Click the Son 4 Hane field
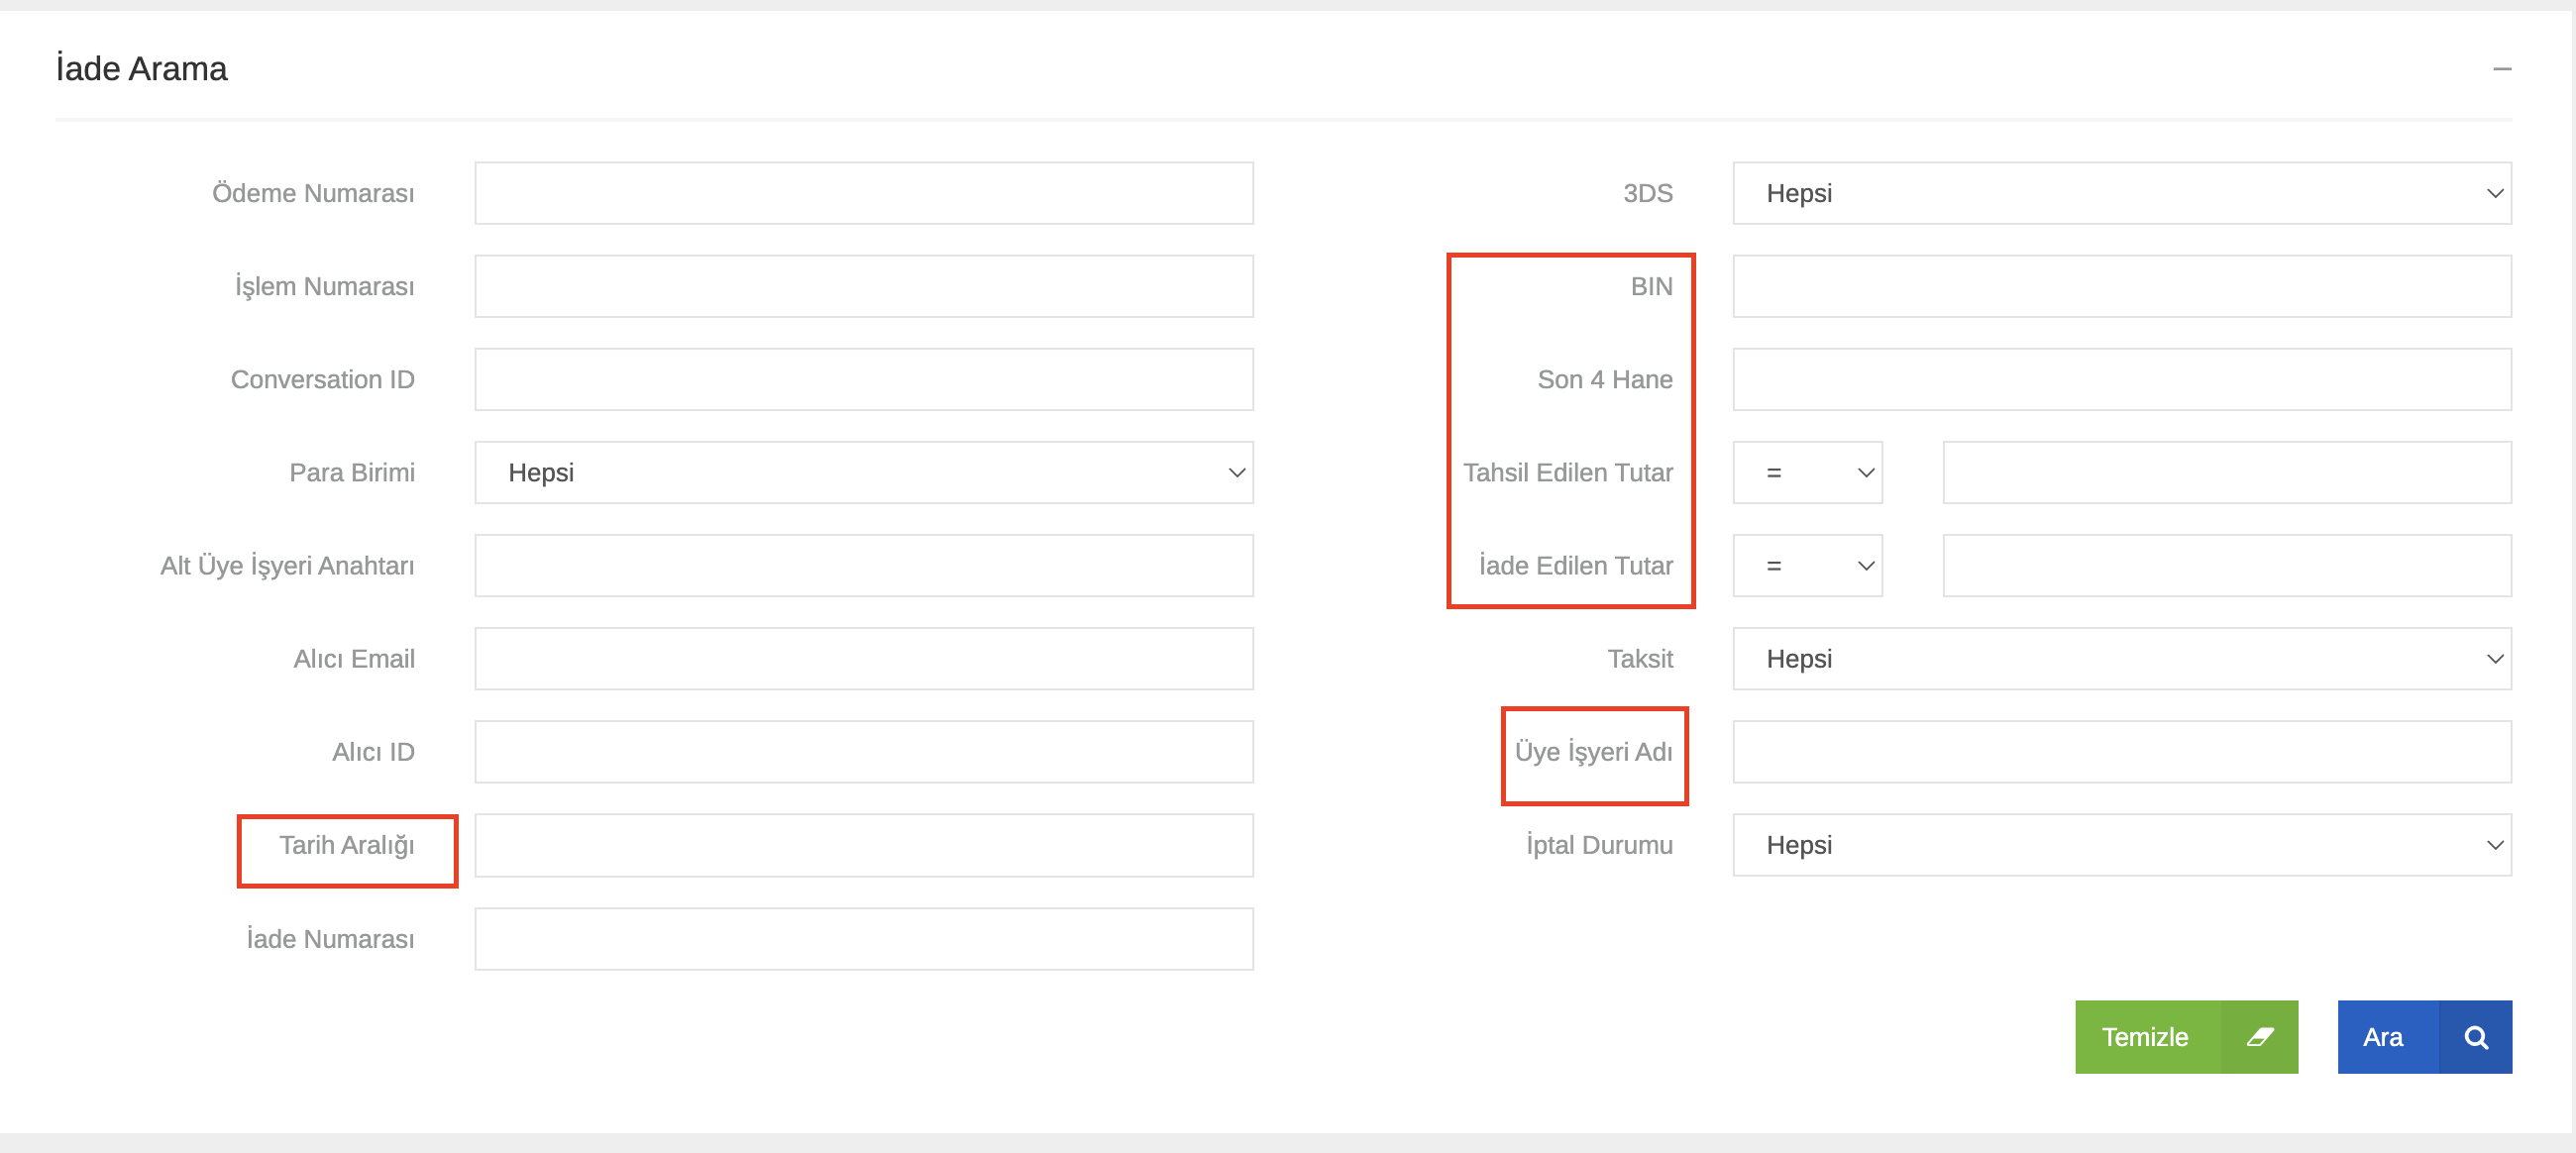Screen dimensions: 2576x1153 [2121, 379]
